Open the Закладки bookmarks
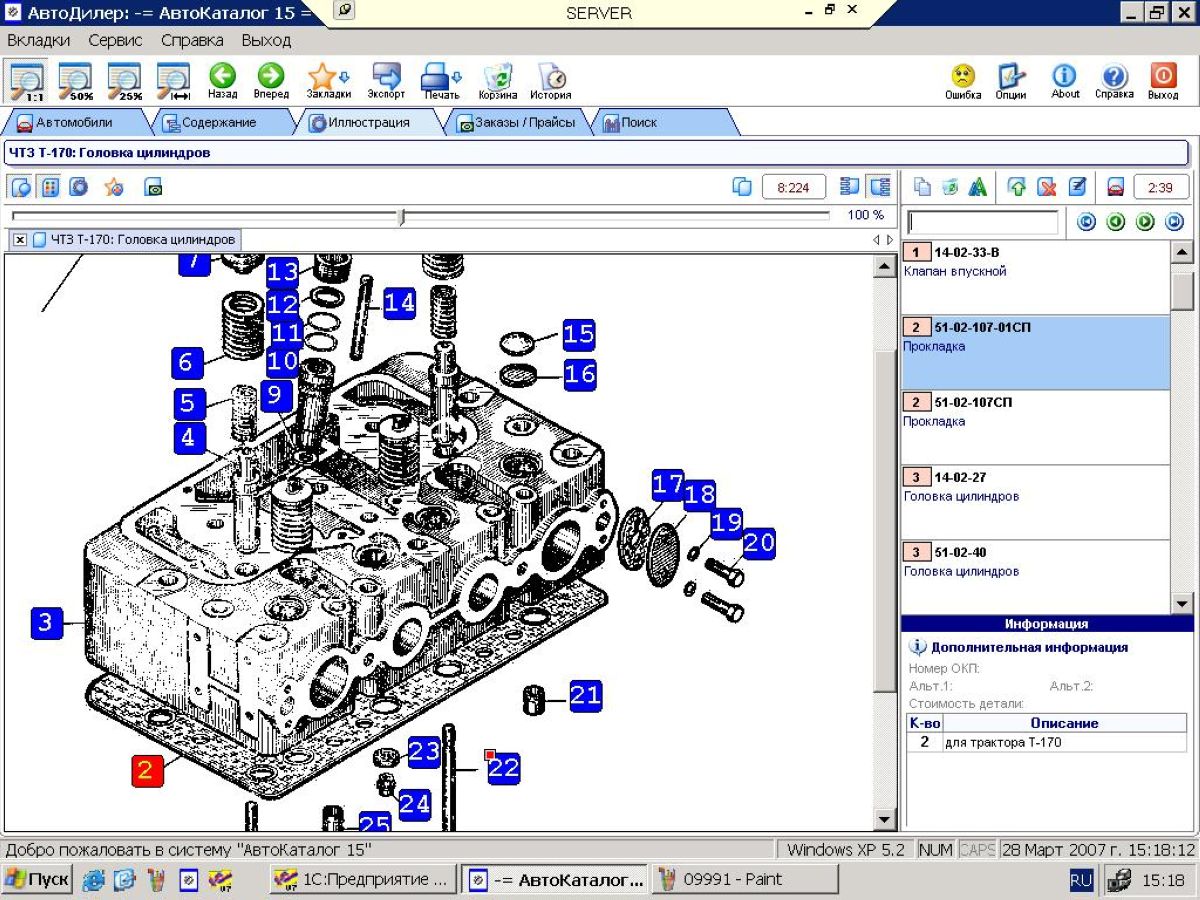 (x=328, y=81)
